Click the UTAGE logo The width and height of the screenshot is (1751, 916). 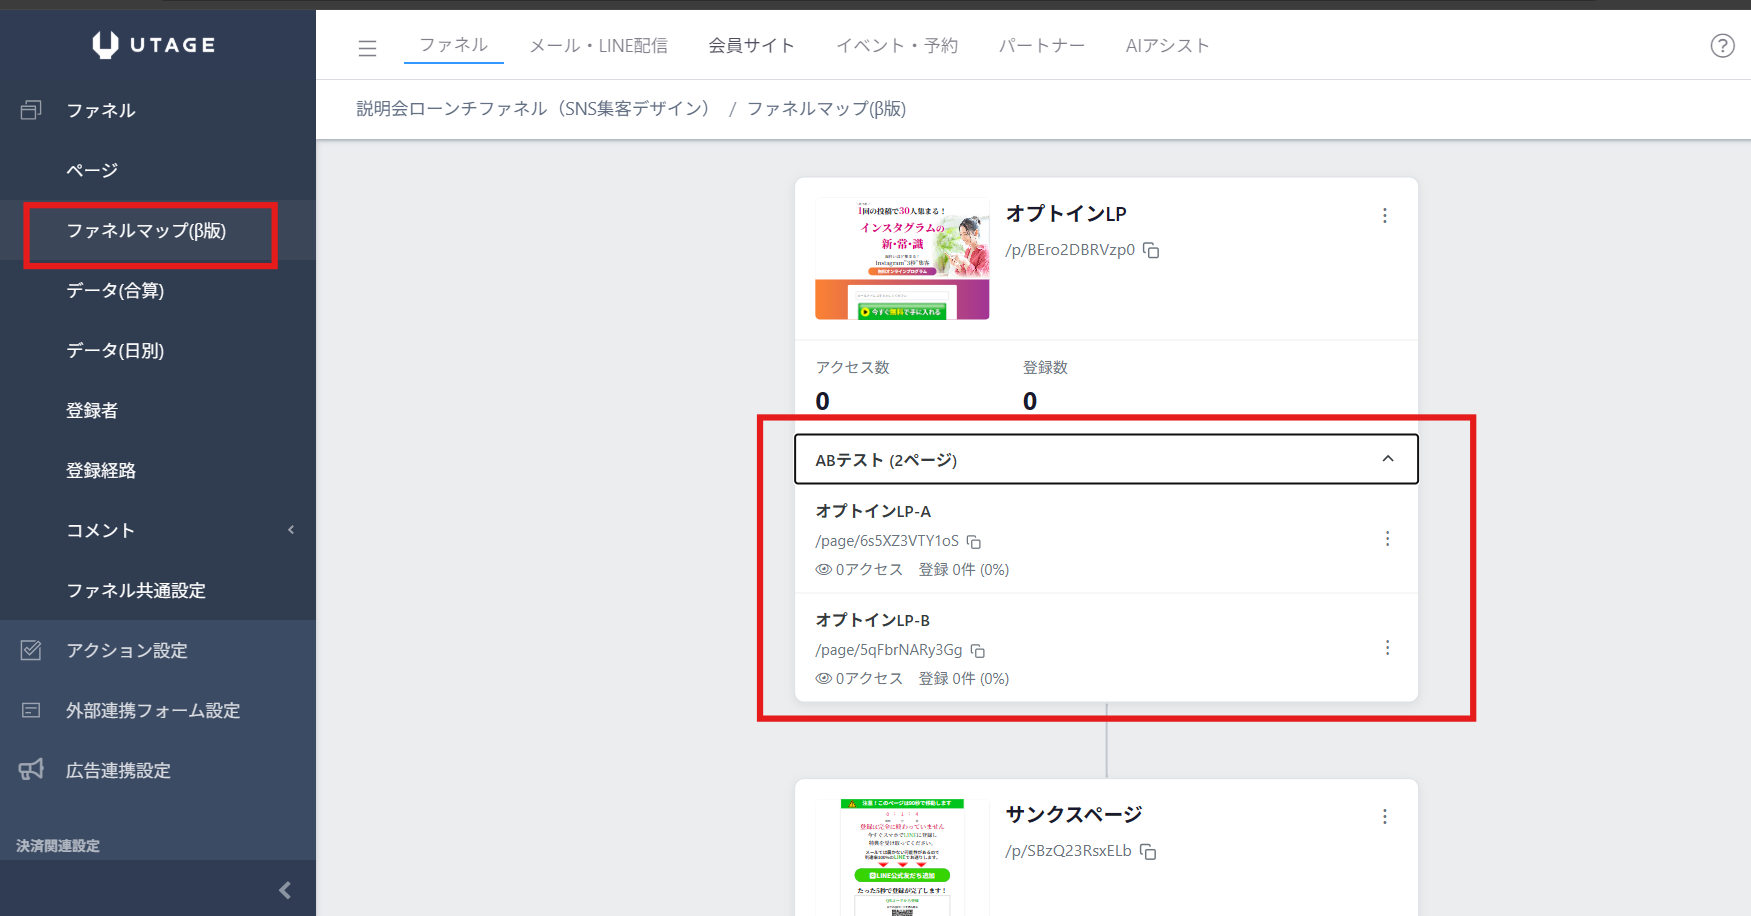pyautogui.click(x=154, y=45)
